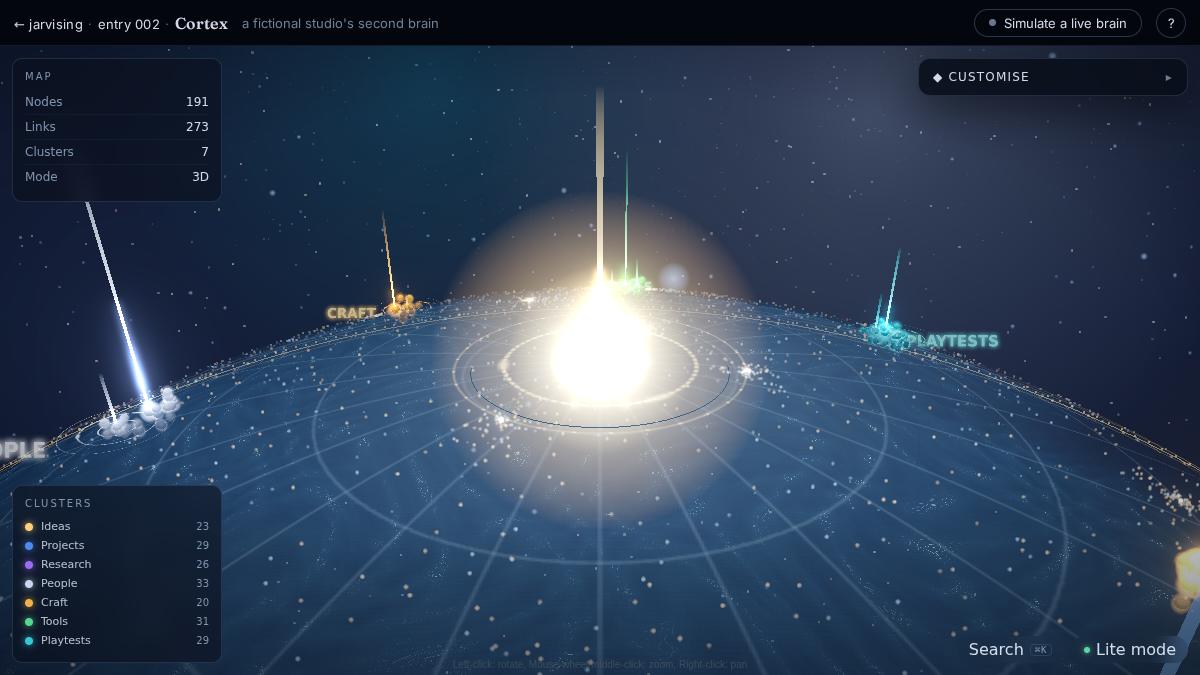This screenshot has height=675, width=1200.
Task: Click the green Tools color dot
Action: coord(29,622)
